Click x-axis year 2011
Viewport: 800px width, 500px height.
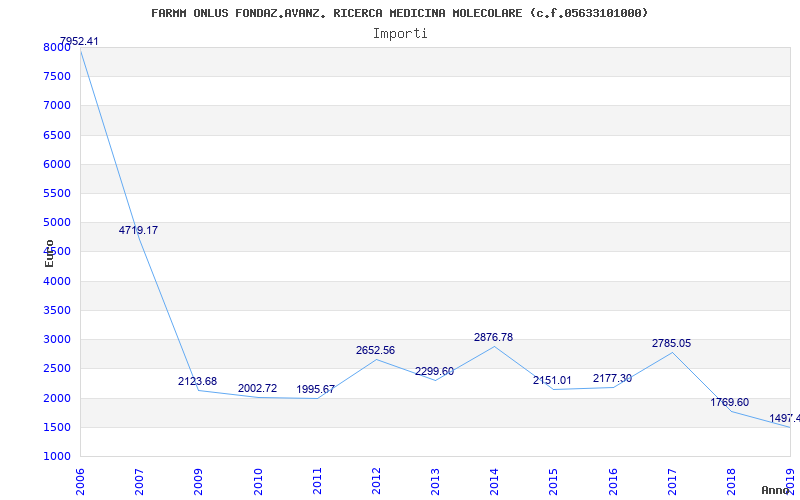(x=317, y=481)
